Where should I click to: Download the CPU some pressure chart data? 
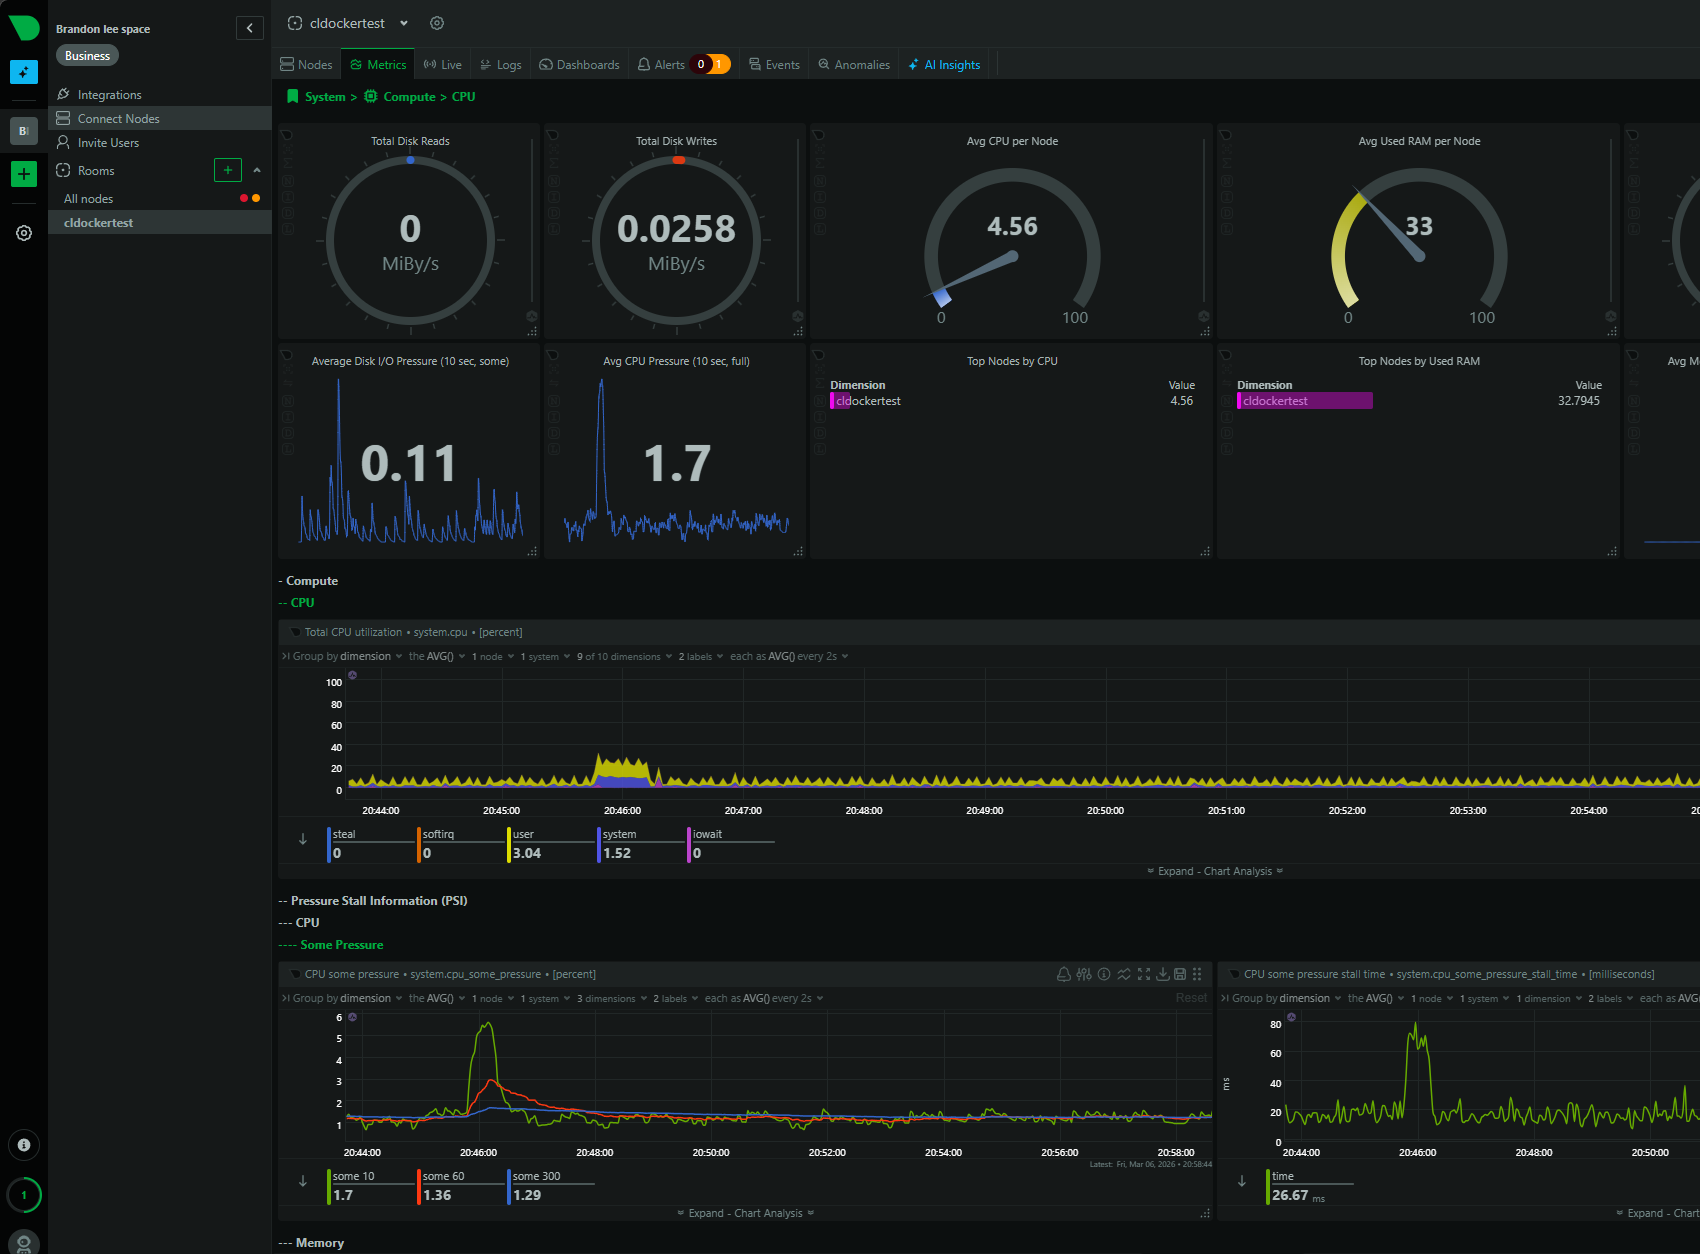click(1163, 974)
